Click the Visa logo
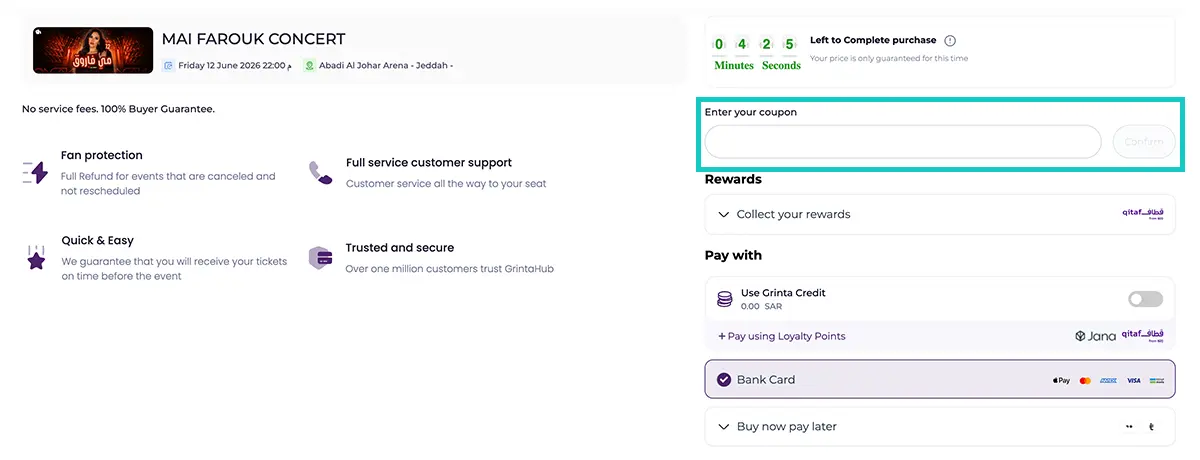The width and height of the screenshot is (1200, 460). 1133,380
